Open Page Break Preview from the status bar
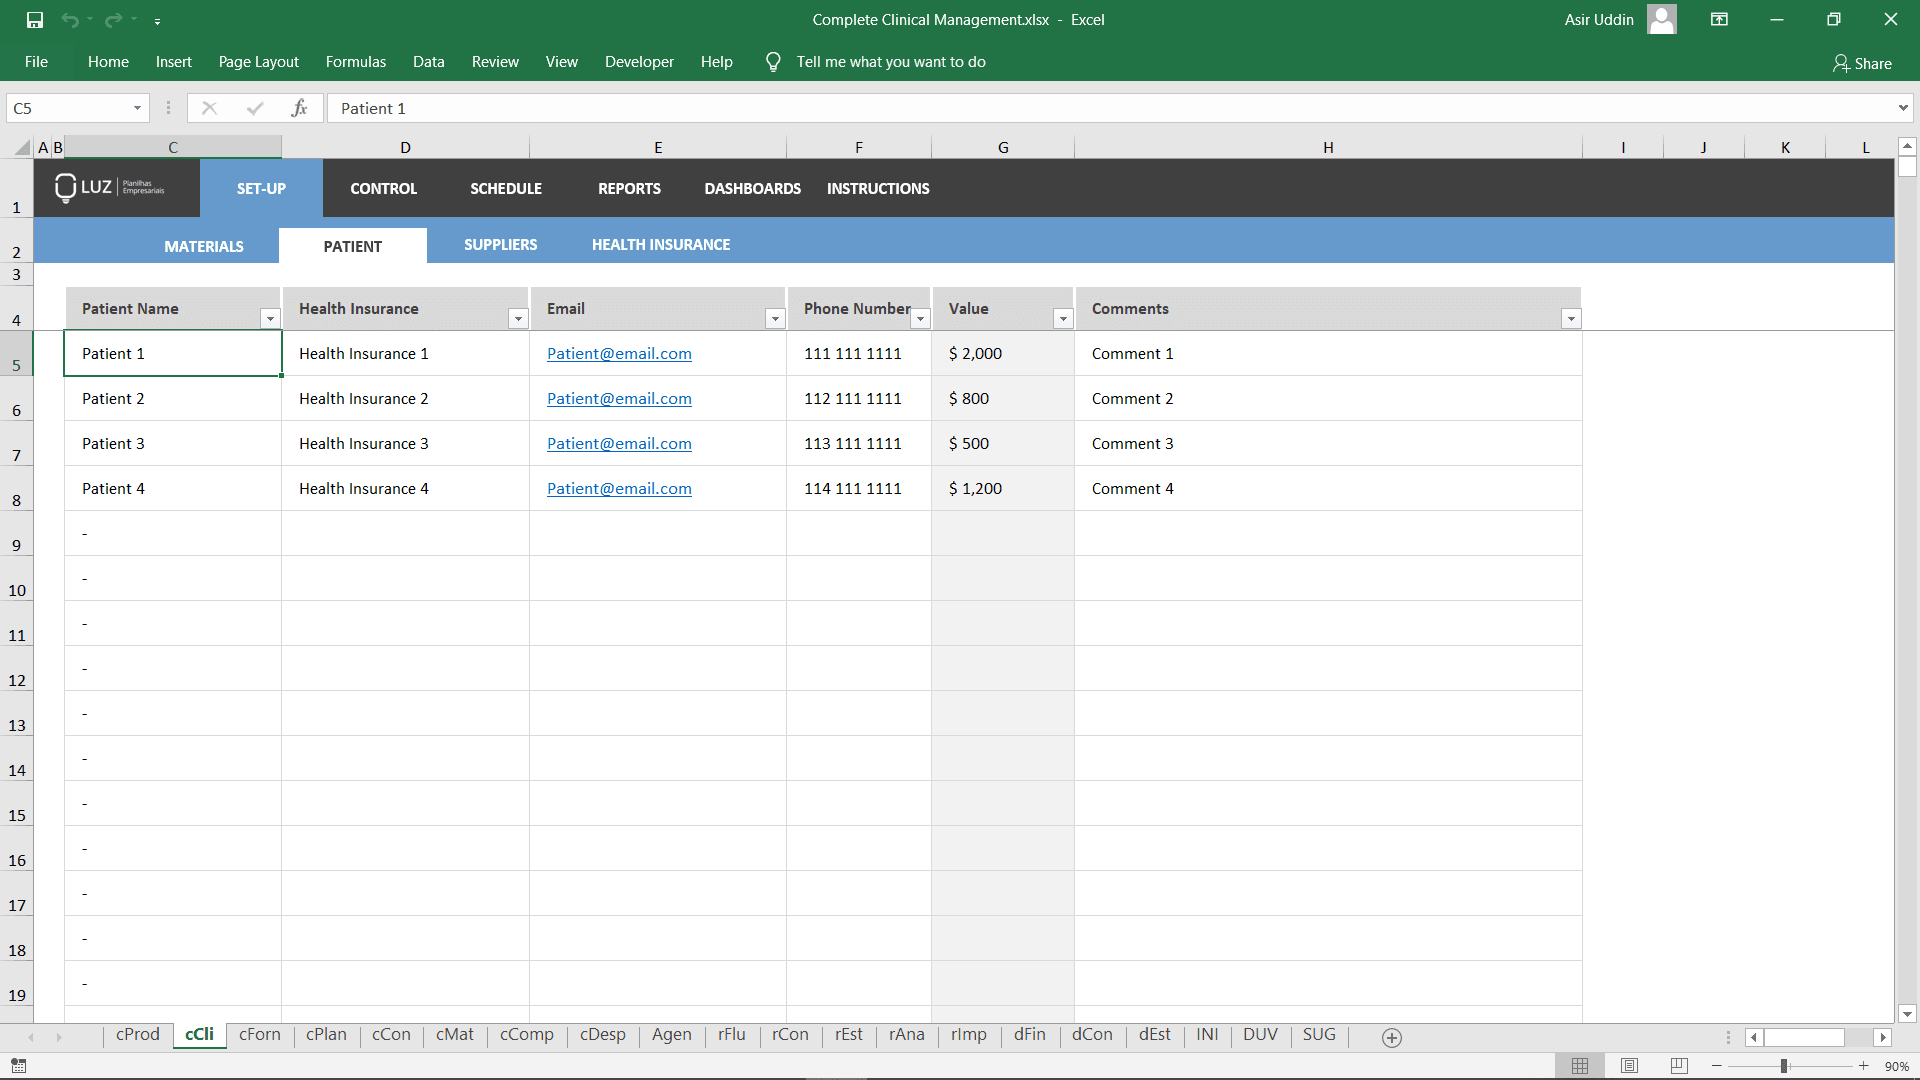Viewport: 1920px width, 1080px height. [x=1677, y=1066]
